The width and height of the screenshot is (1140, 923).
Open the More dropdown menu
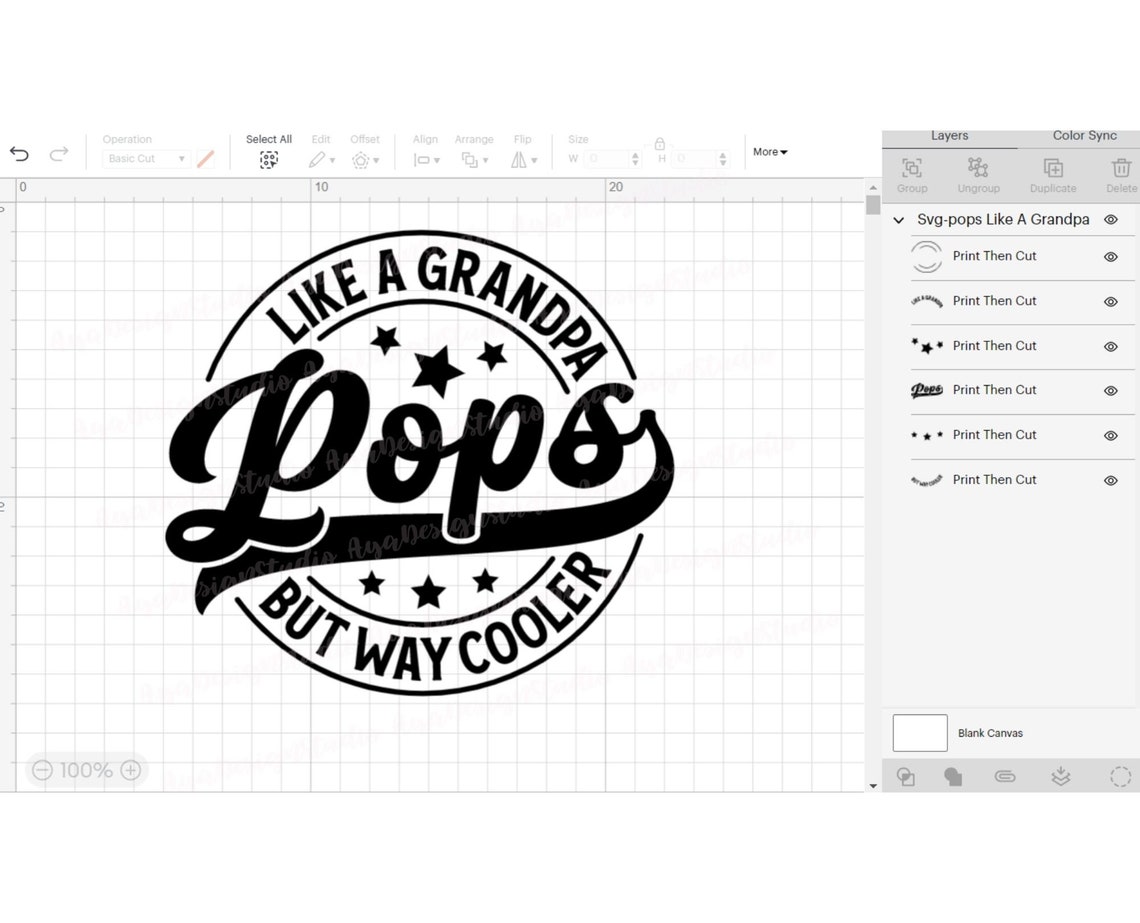coord(770,152)
